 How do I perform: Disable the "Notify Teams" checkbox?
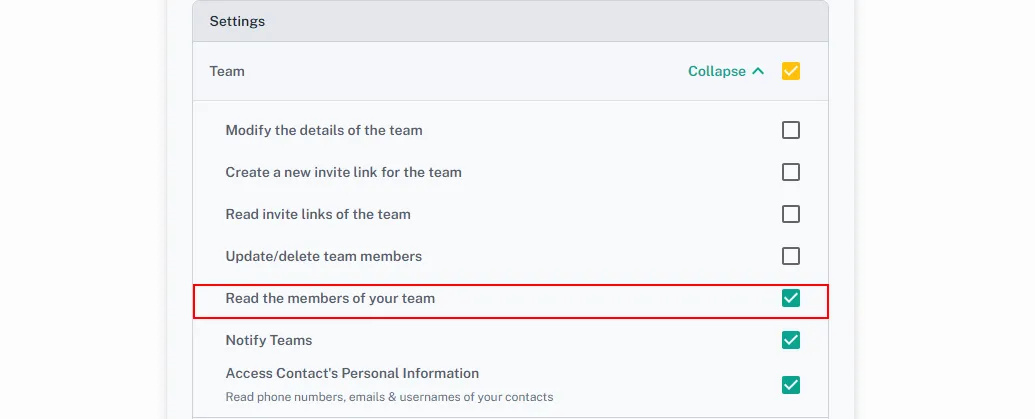791,340
